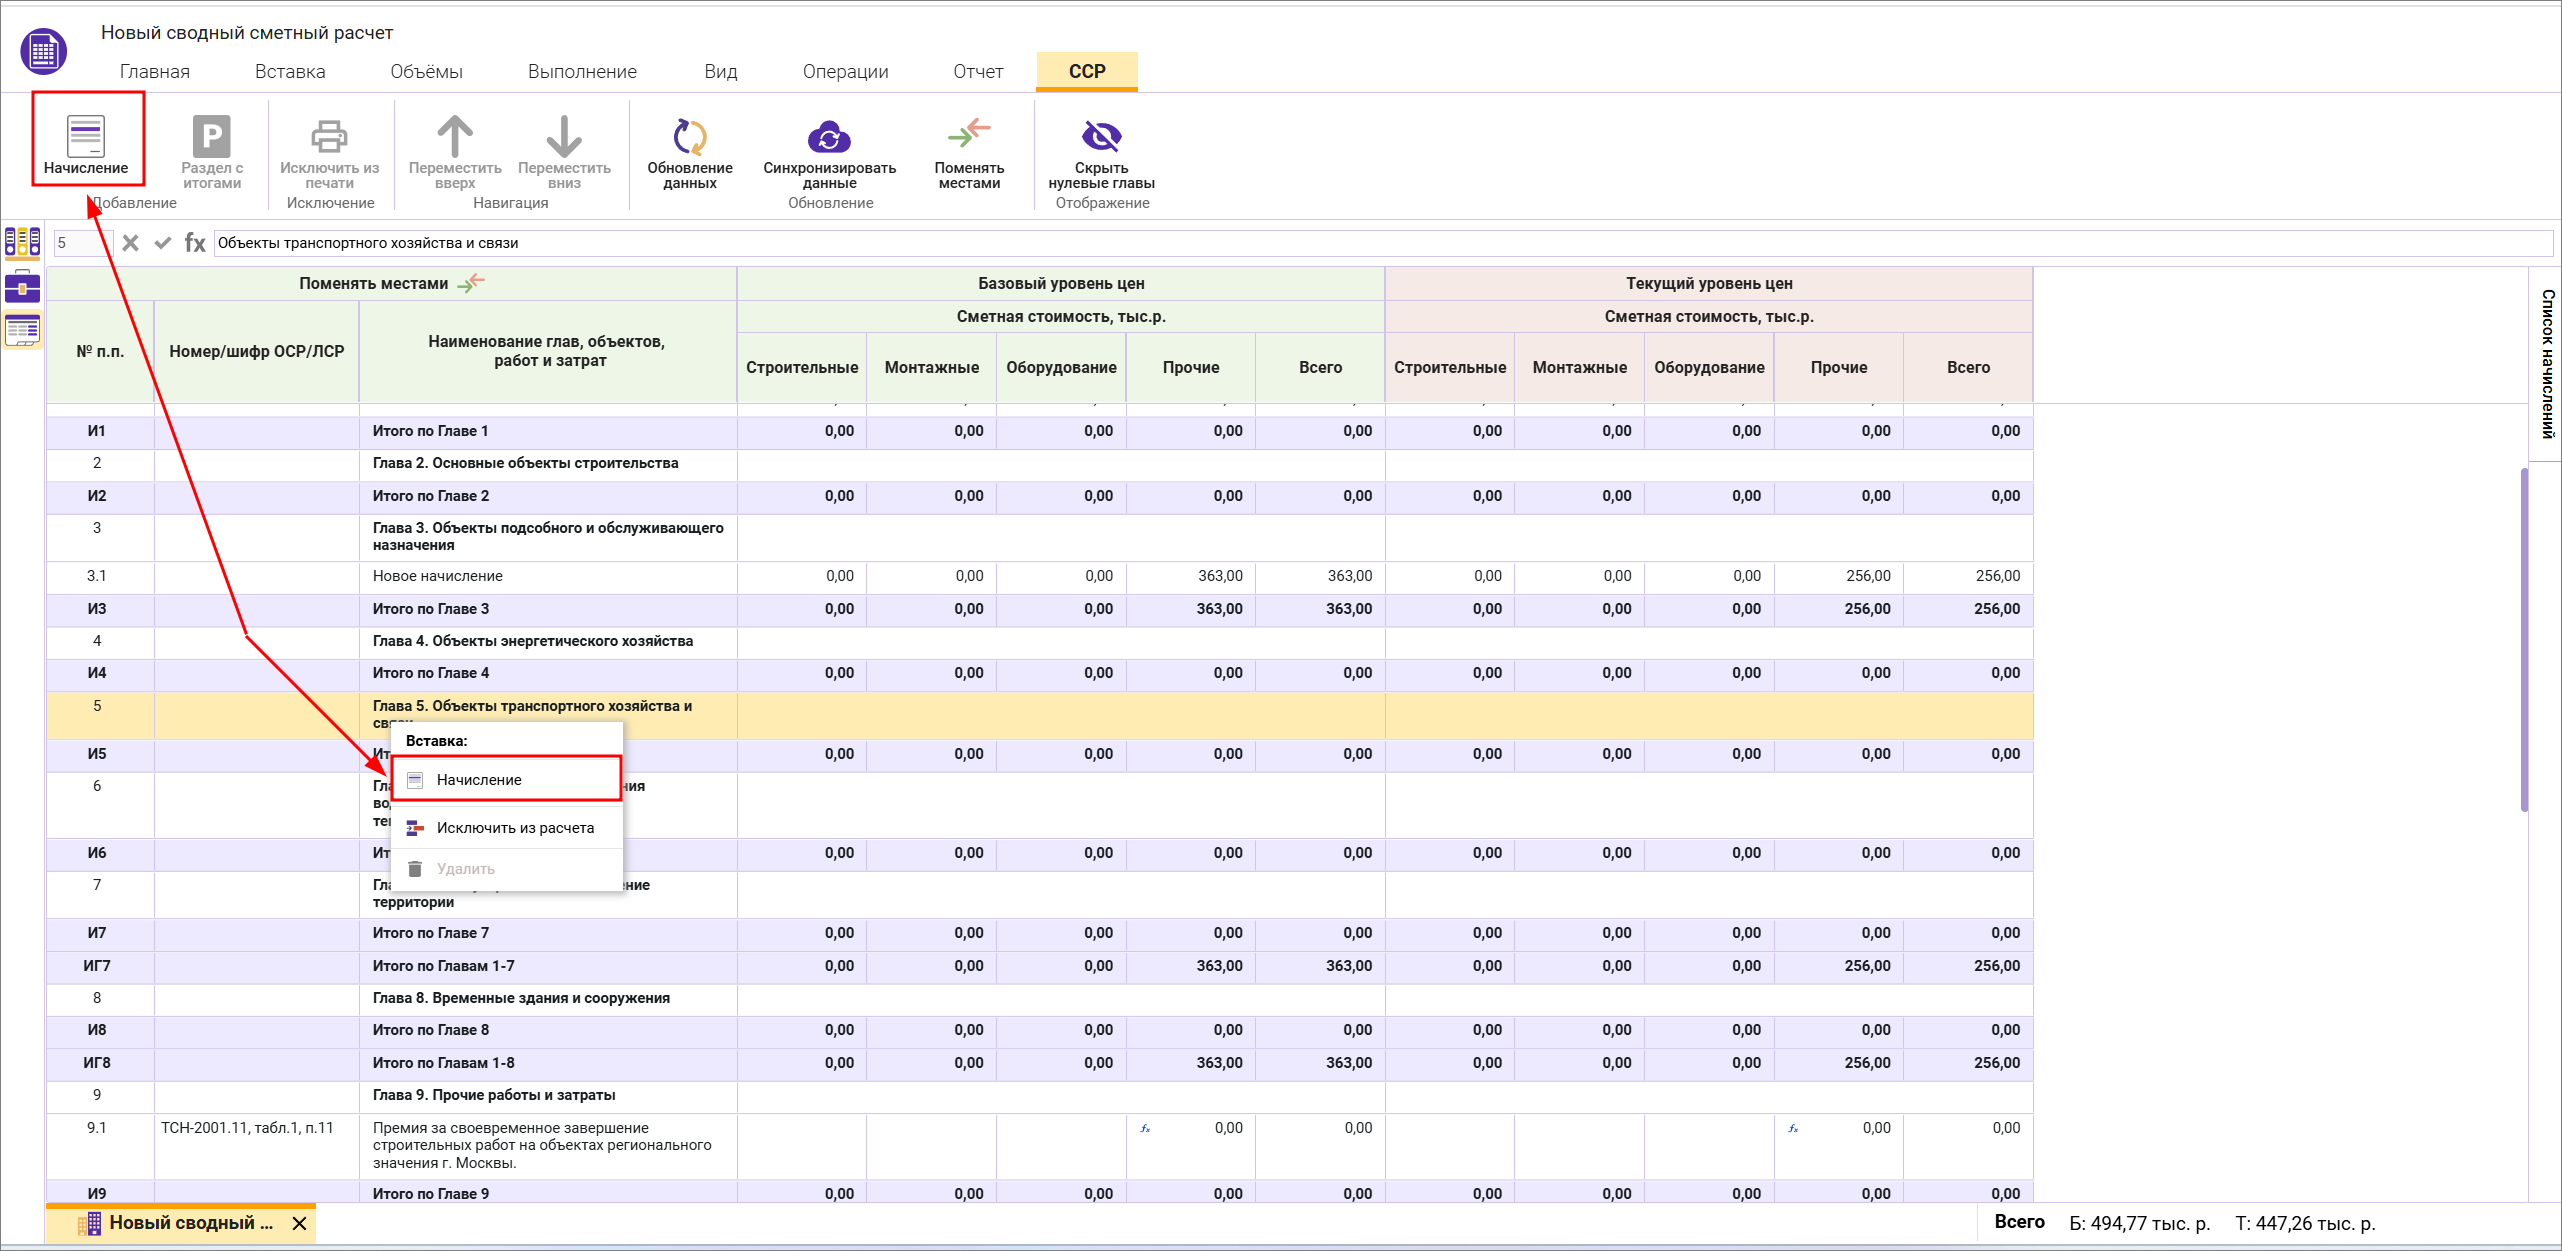Image resolution: width=2562 pixels, height=1251 pixels.
Task: Select Исключить из расчета menu entry
Action: [515, 828]
